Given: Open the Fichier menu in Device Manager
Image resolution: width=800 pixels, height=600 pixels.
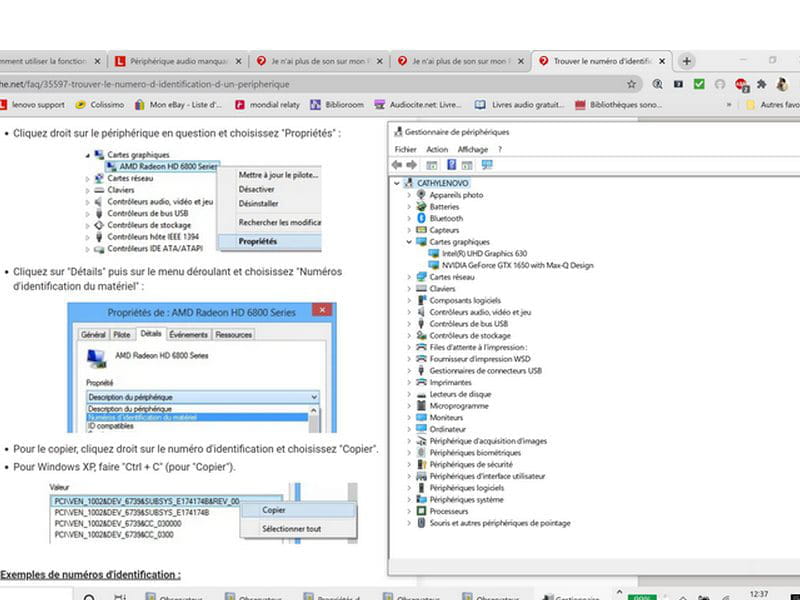Looking at the screenshot, I should pos(406,149).
